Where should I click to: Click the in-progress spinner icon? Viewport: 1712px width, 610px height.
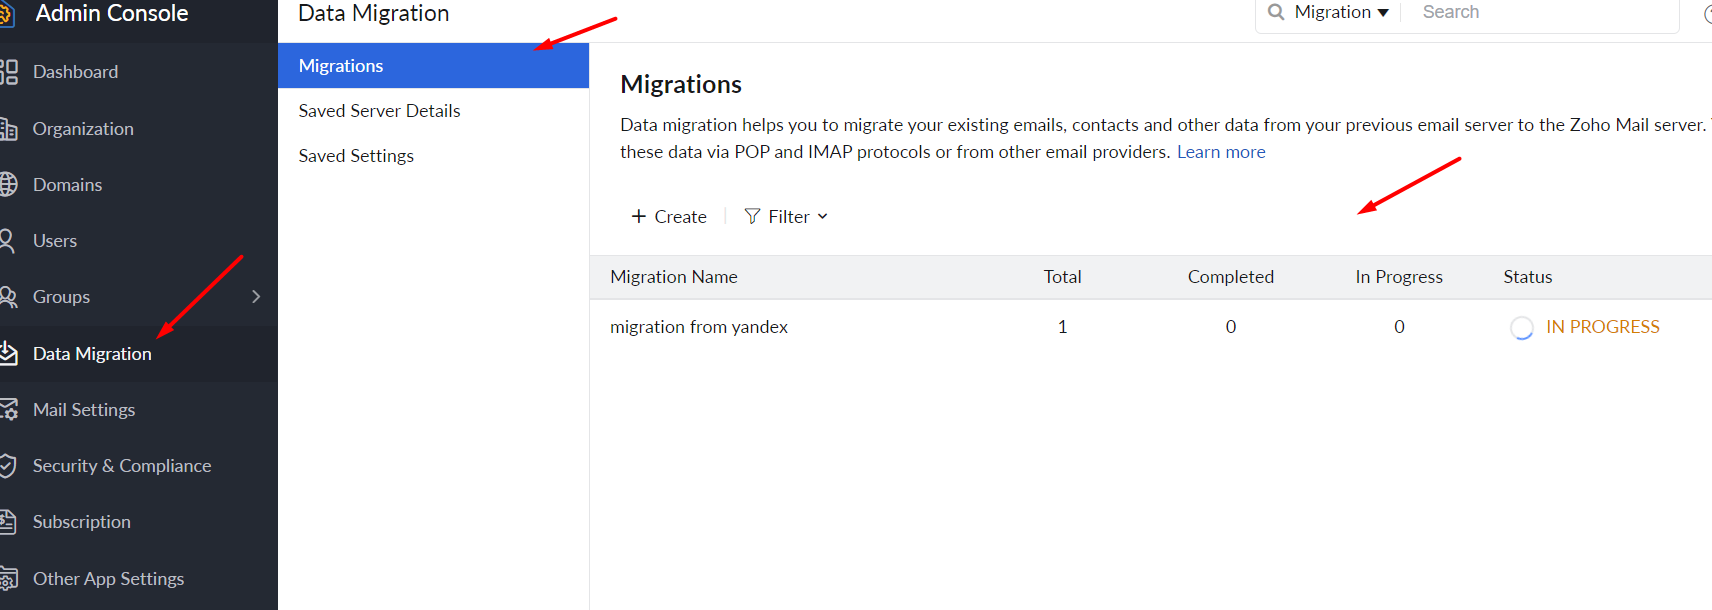[1522, 328]
